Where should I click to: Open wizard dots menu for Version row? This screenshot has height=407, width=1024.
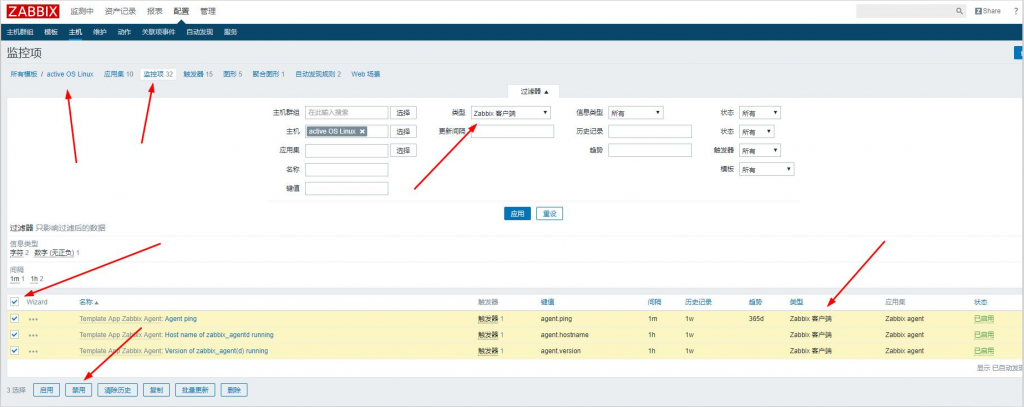[x=33, y=351]
